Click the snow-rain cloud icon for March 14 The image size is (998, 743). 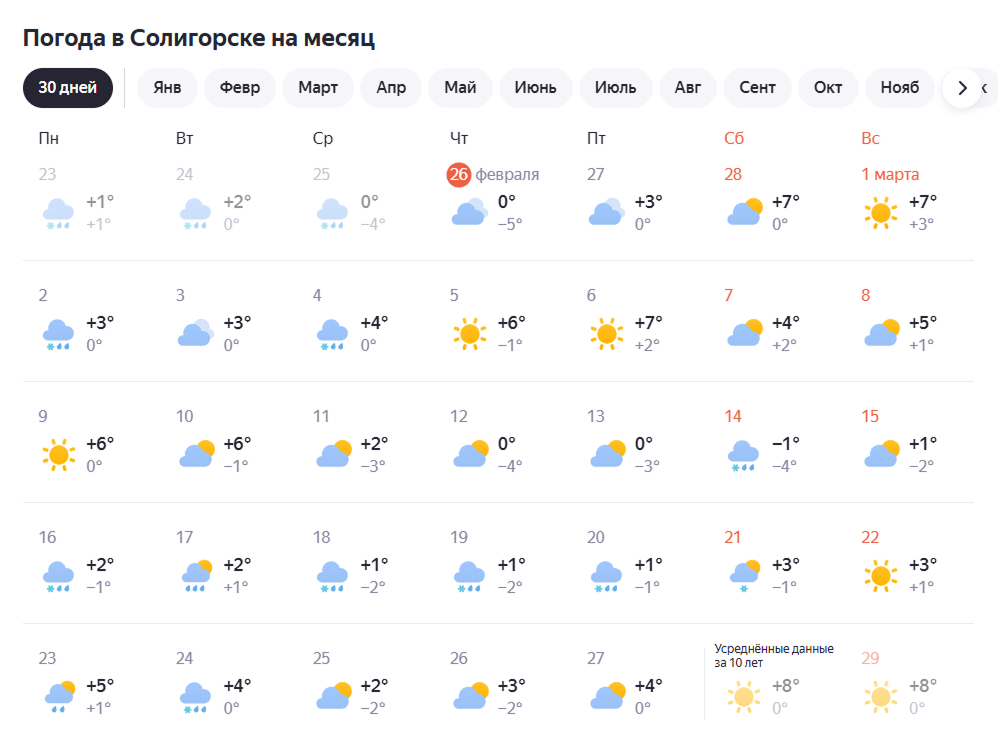tap(744, 454)
